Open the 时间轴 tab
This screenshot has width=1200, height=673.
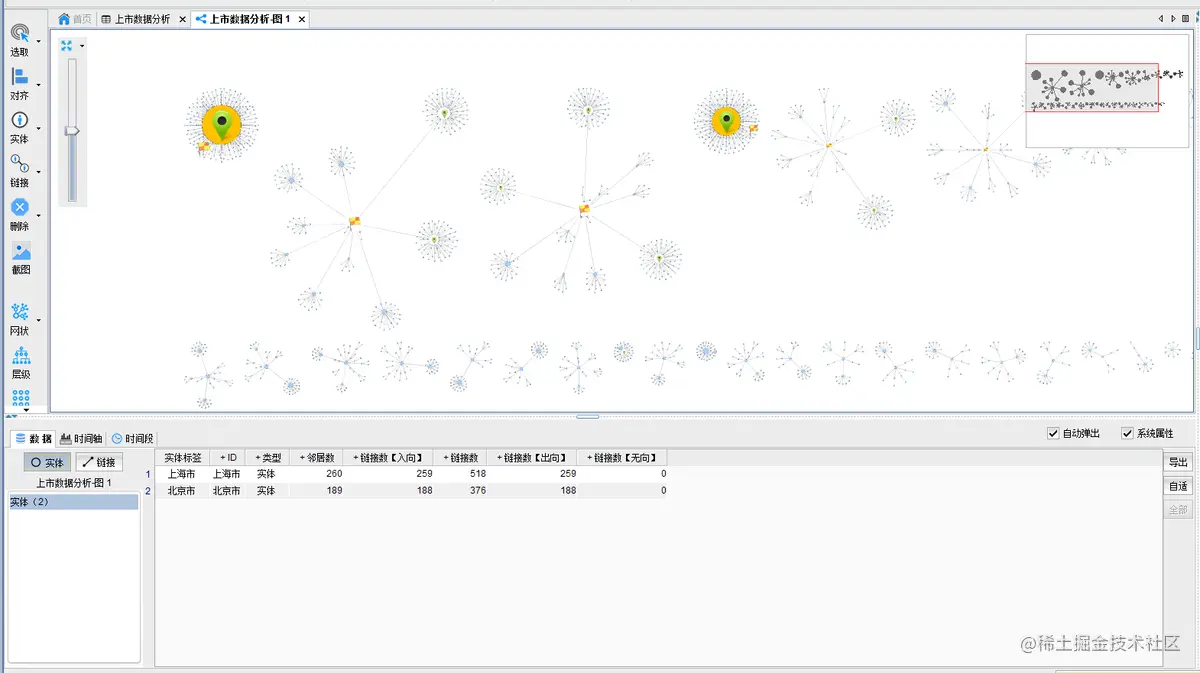click(81, 438)
